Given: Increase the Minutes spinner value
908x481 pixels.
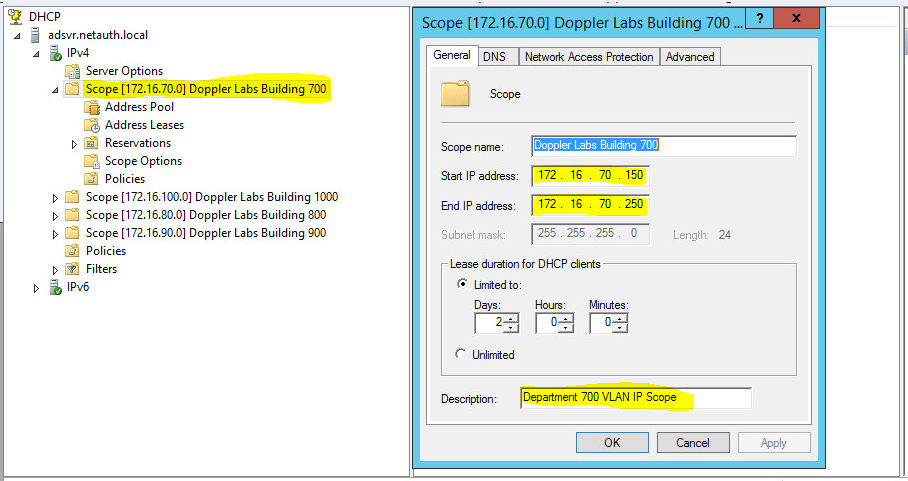Looking at the screenshot, I should [x=620, y=318].
